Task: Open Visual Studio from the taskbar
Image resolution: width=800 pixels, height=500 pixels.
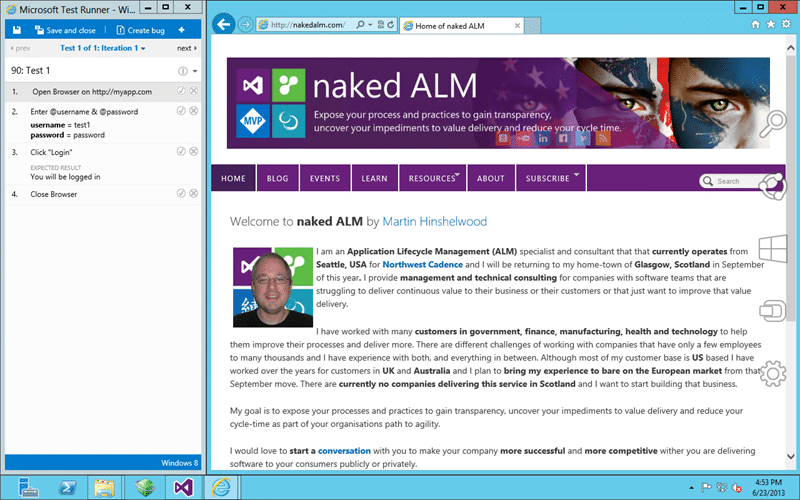Action: point(184,487)
